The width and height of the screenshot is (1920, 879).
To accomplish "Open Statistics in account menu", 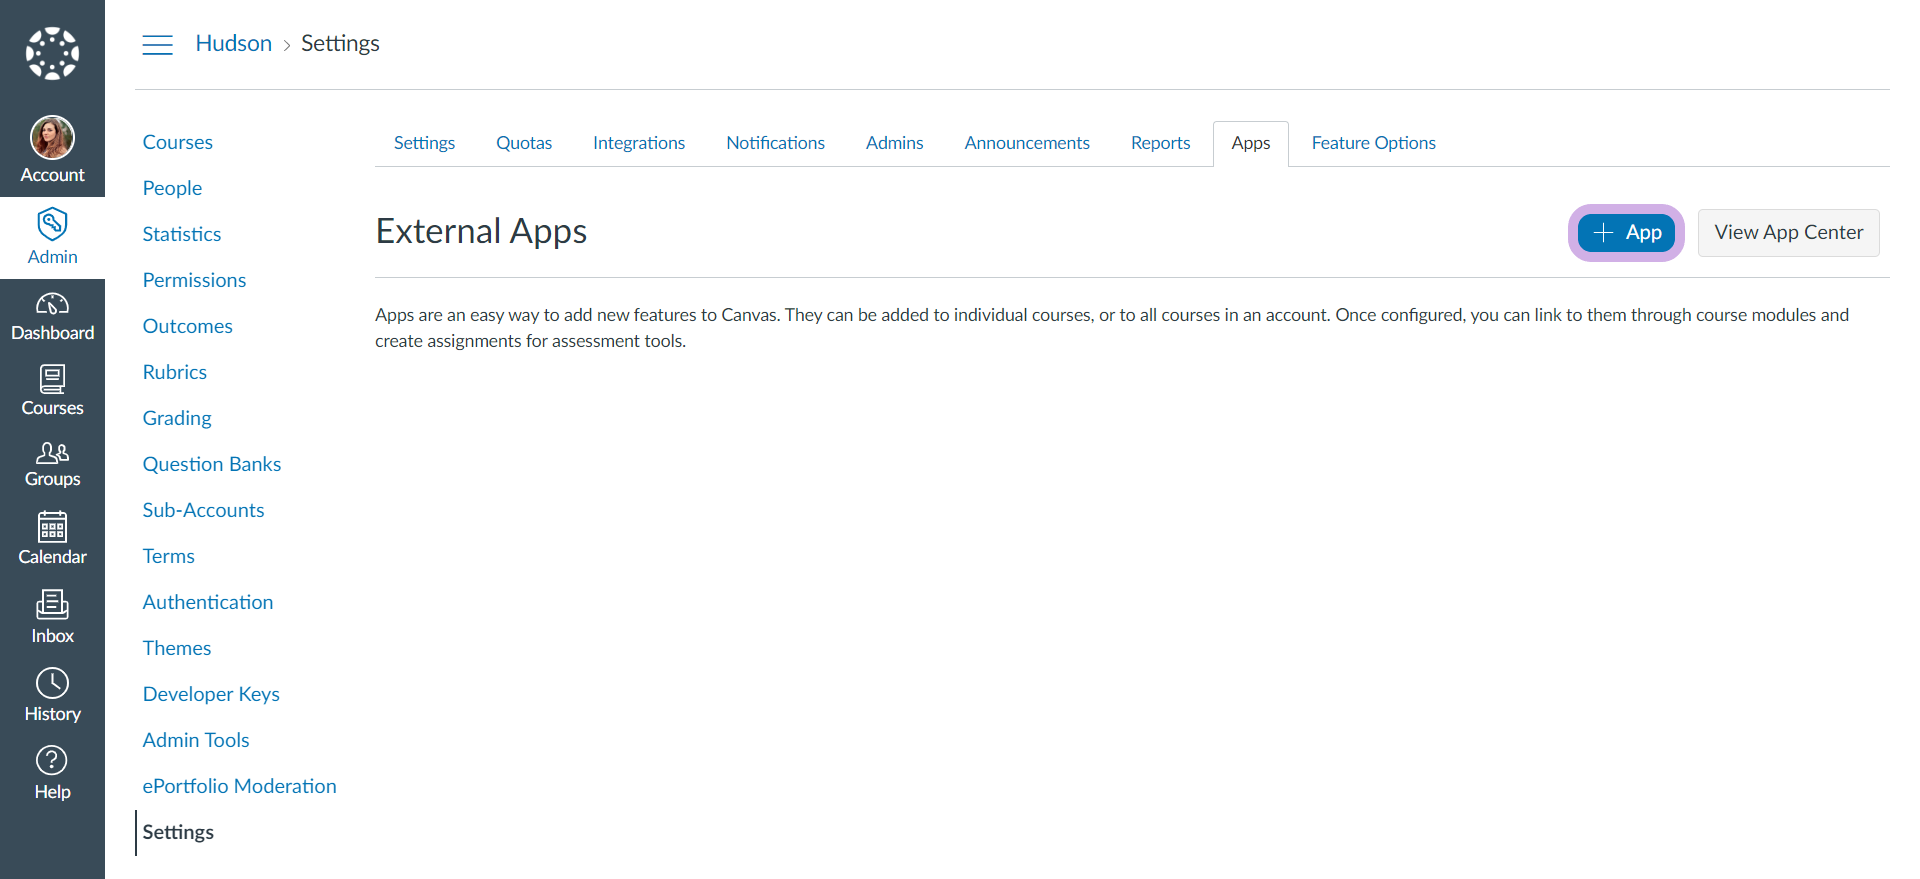I will tap(181, 234).
